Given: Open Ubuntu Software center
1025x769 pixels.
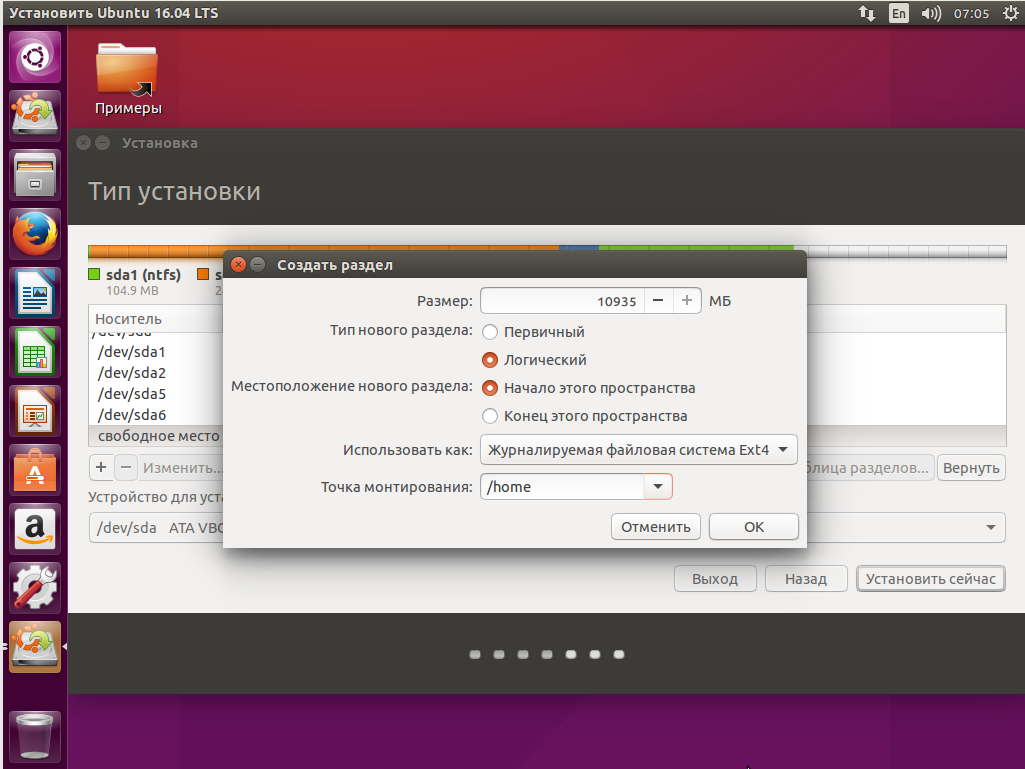Looking at the screenshot, I should (x=35, y=470).
